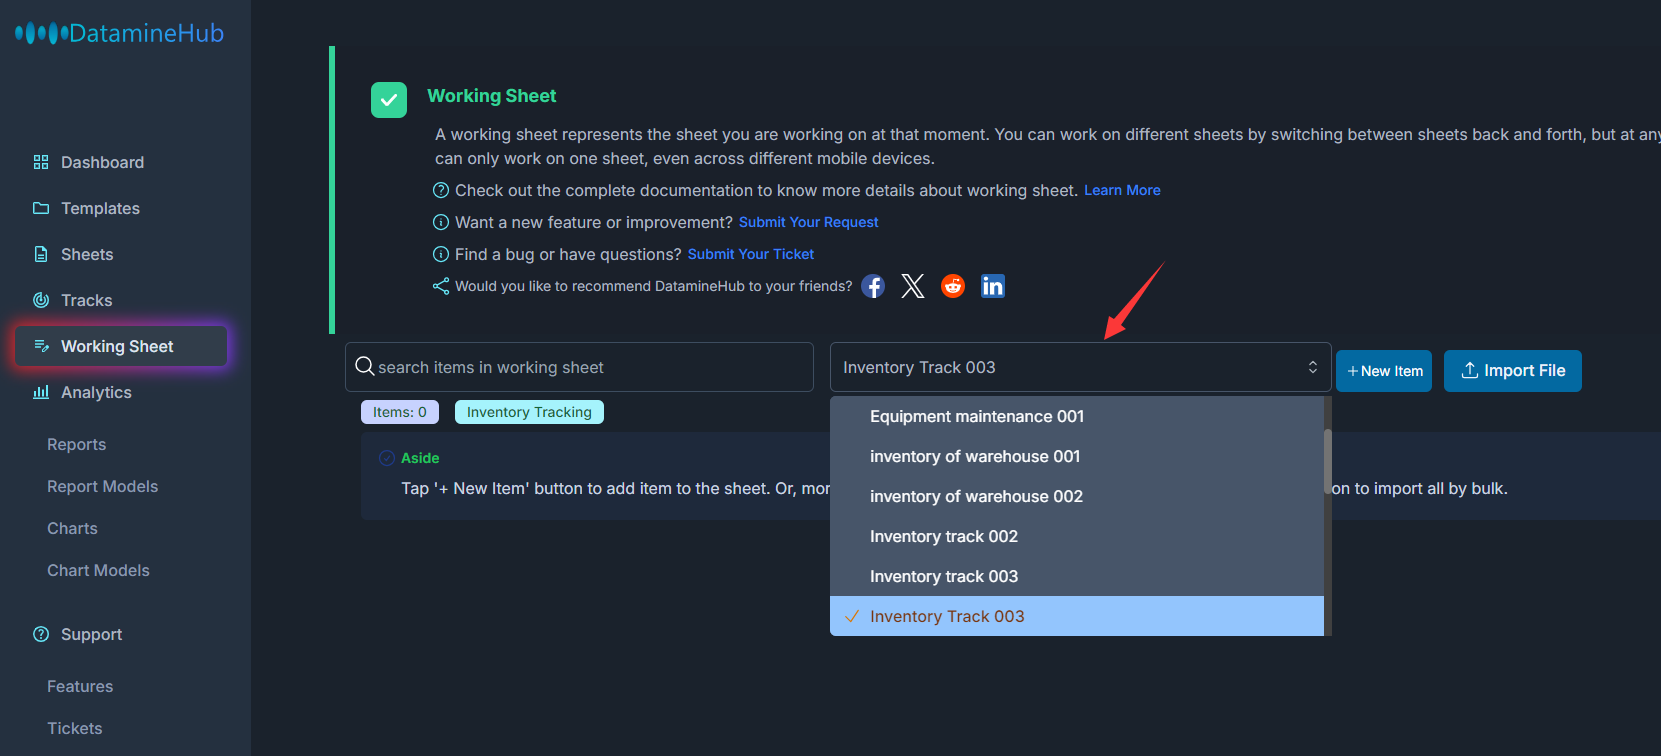Click the Working Sheet edit-list icon
This screenshot has width=1661, height=756.
point(41,346)
